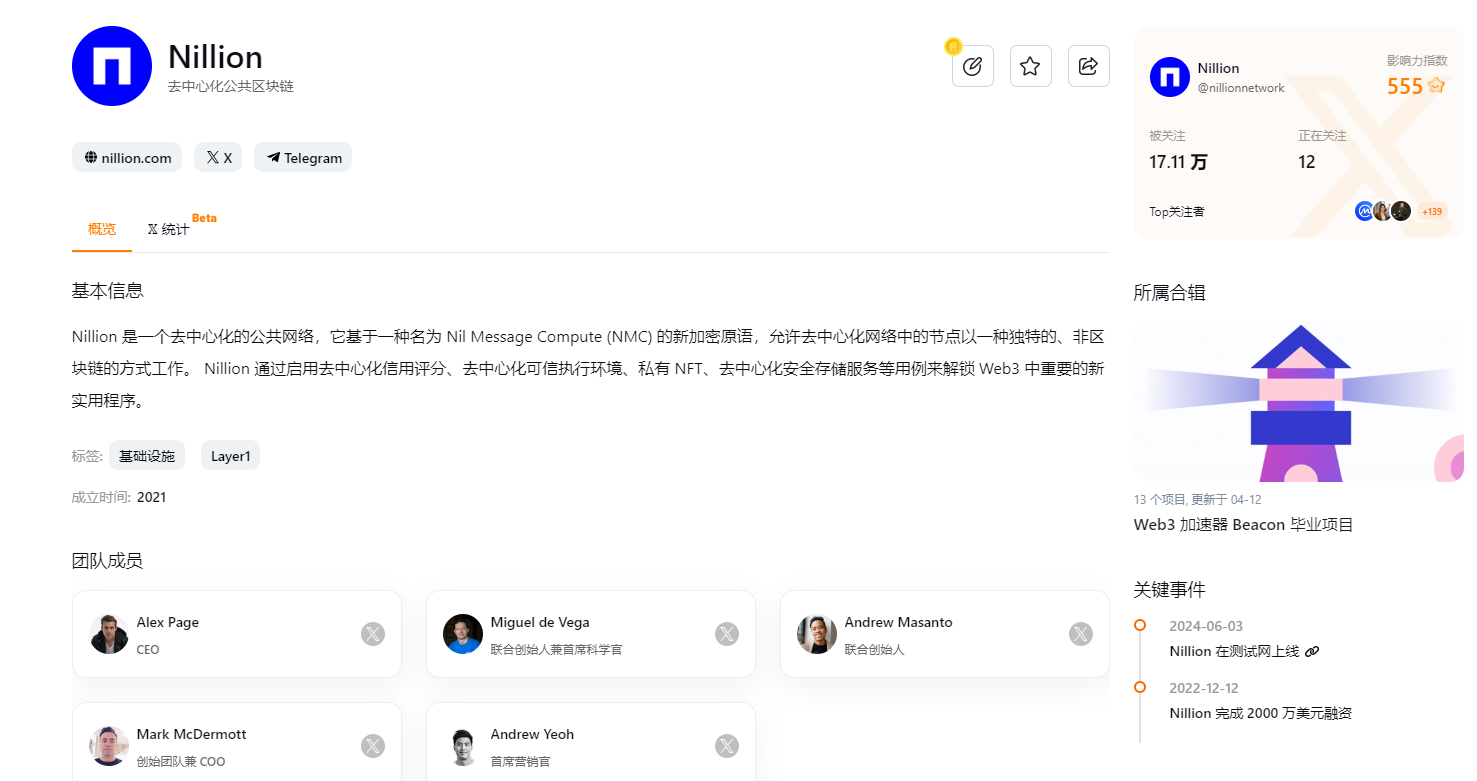Screen dimensions: 1477x781
Task: Select the 基础设施 tag
Action: point(147,456)
